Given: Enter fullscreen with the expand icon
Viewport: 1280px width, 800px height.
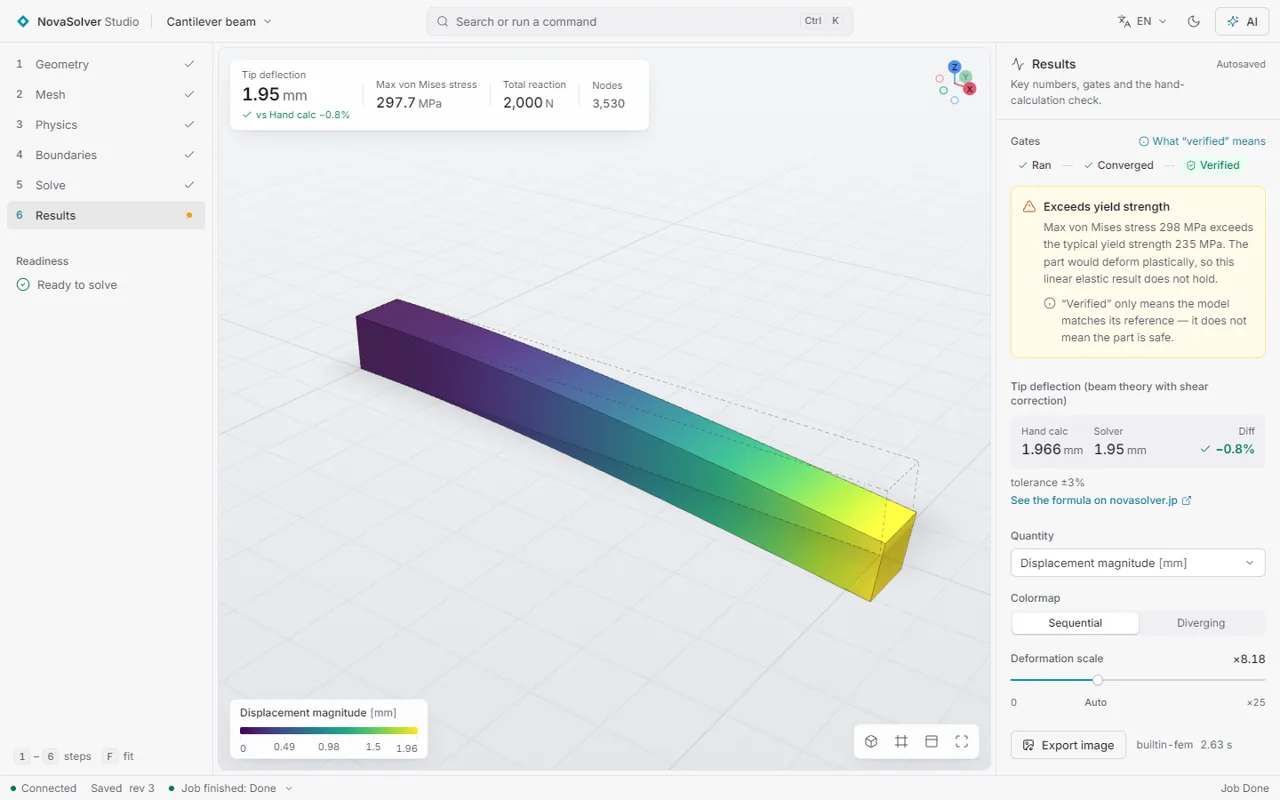Looking at the screenshot, I should (x=961, y=741).
